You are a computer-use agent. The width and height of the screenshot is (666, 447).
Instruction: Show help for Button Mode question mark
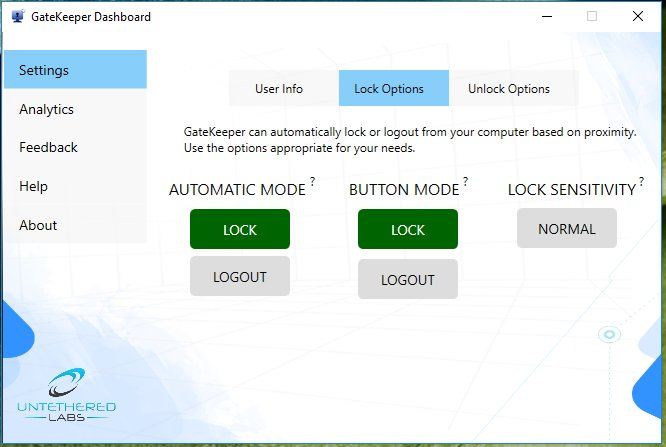pos(466,181)
